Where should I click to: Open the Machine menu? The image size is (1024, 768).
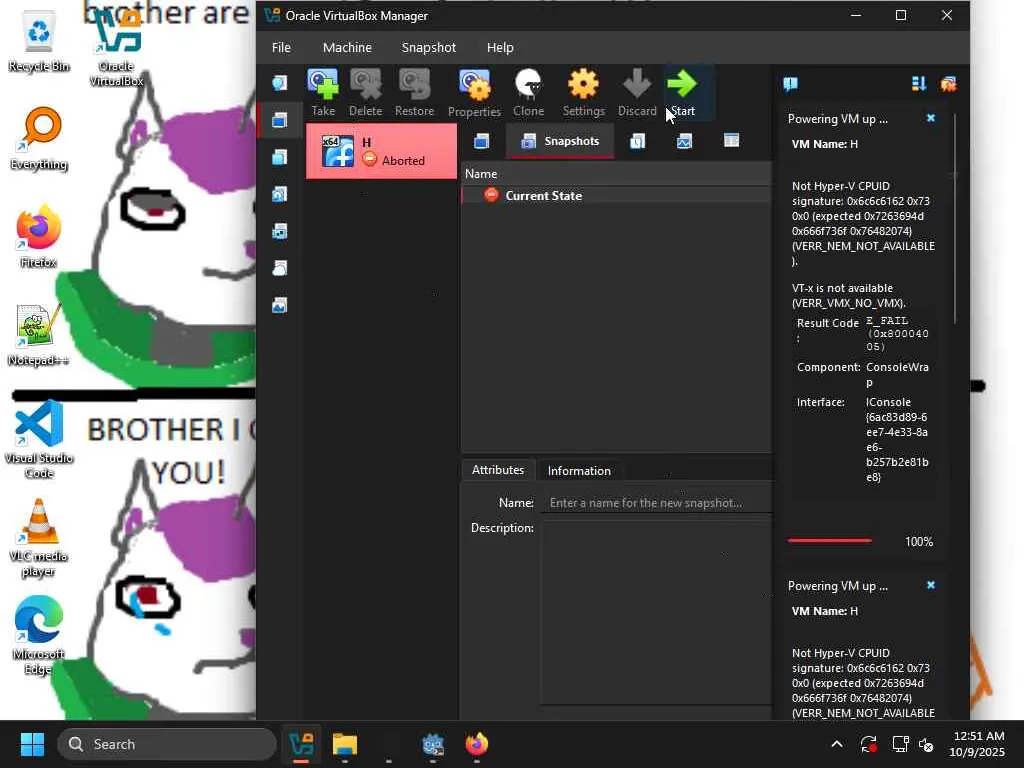[x=347, y=48]
